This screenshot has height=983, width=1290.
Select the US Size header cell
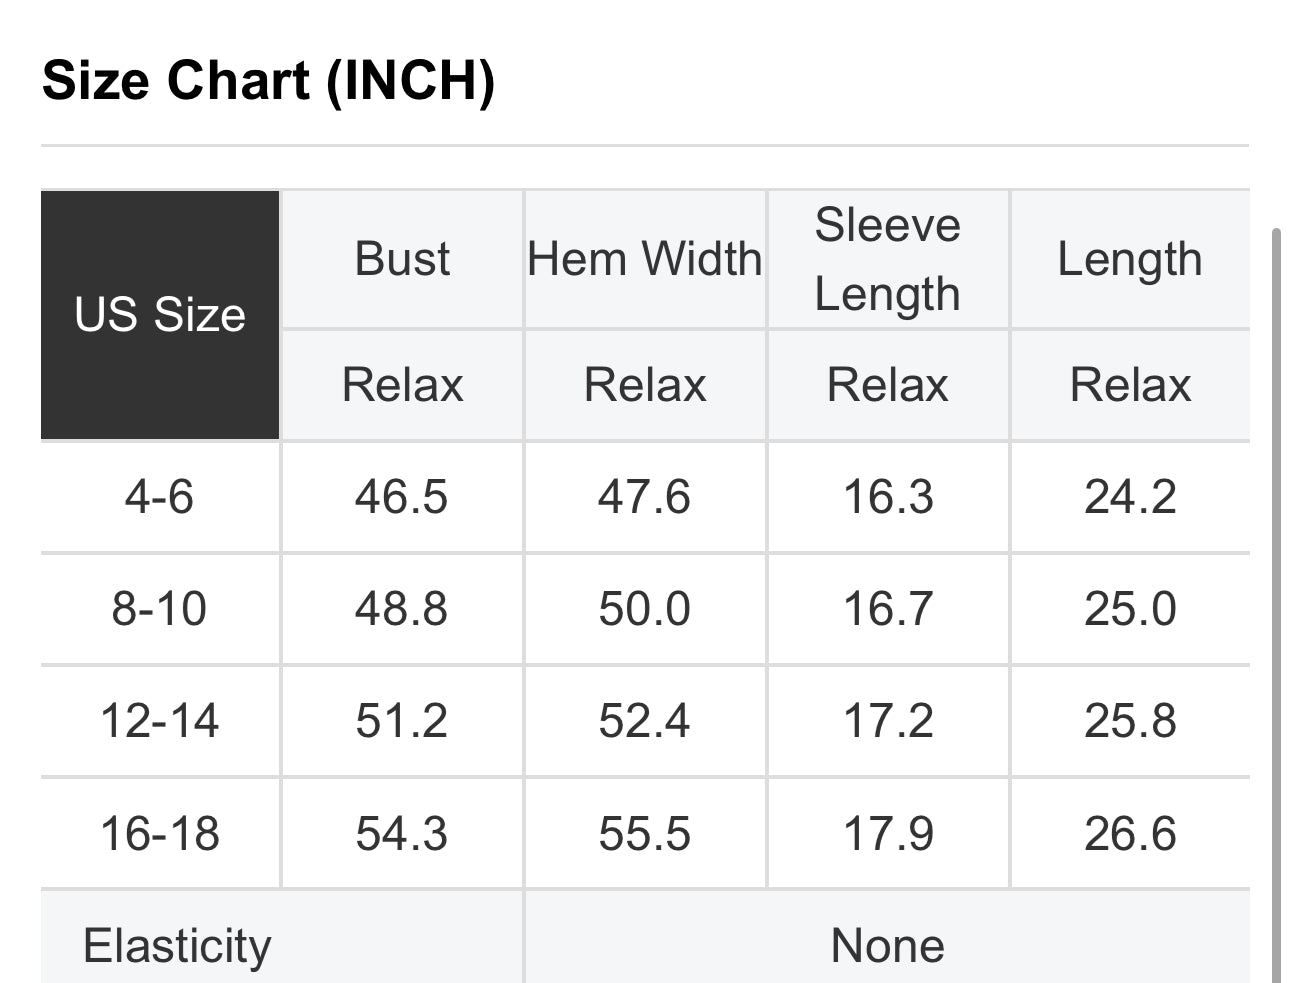point(160,315)
